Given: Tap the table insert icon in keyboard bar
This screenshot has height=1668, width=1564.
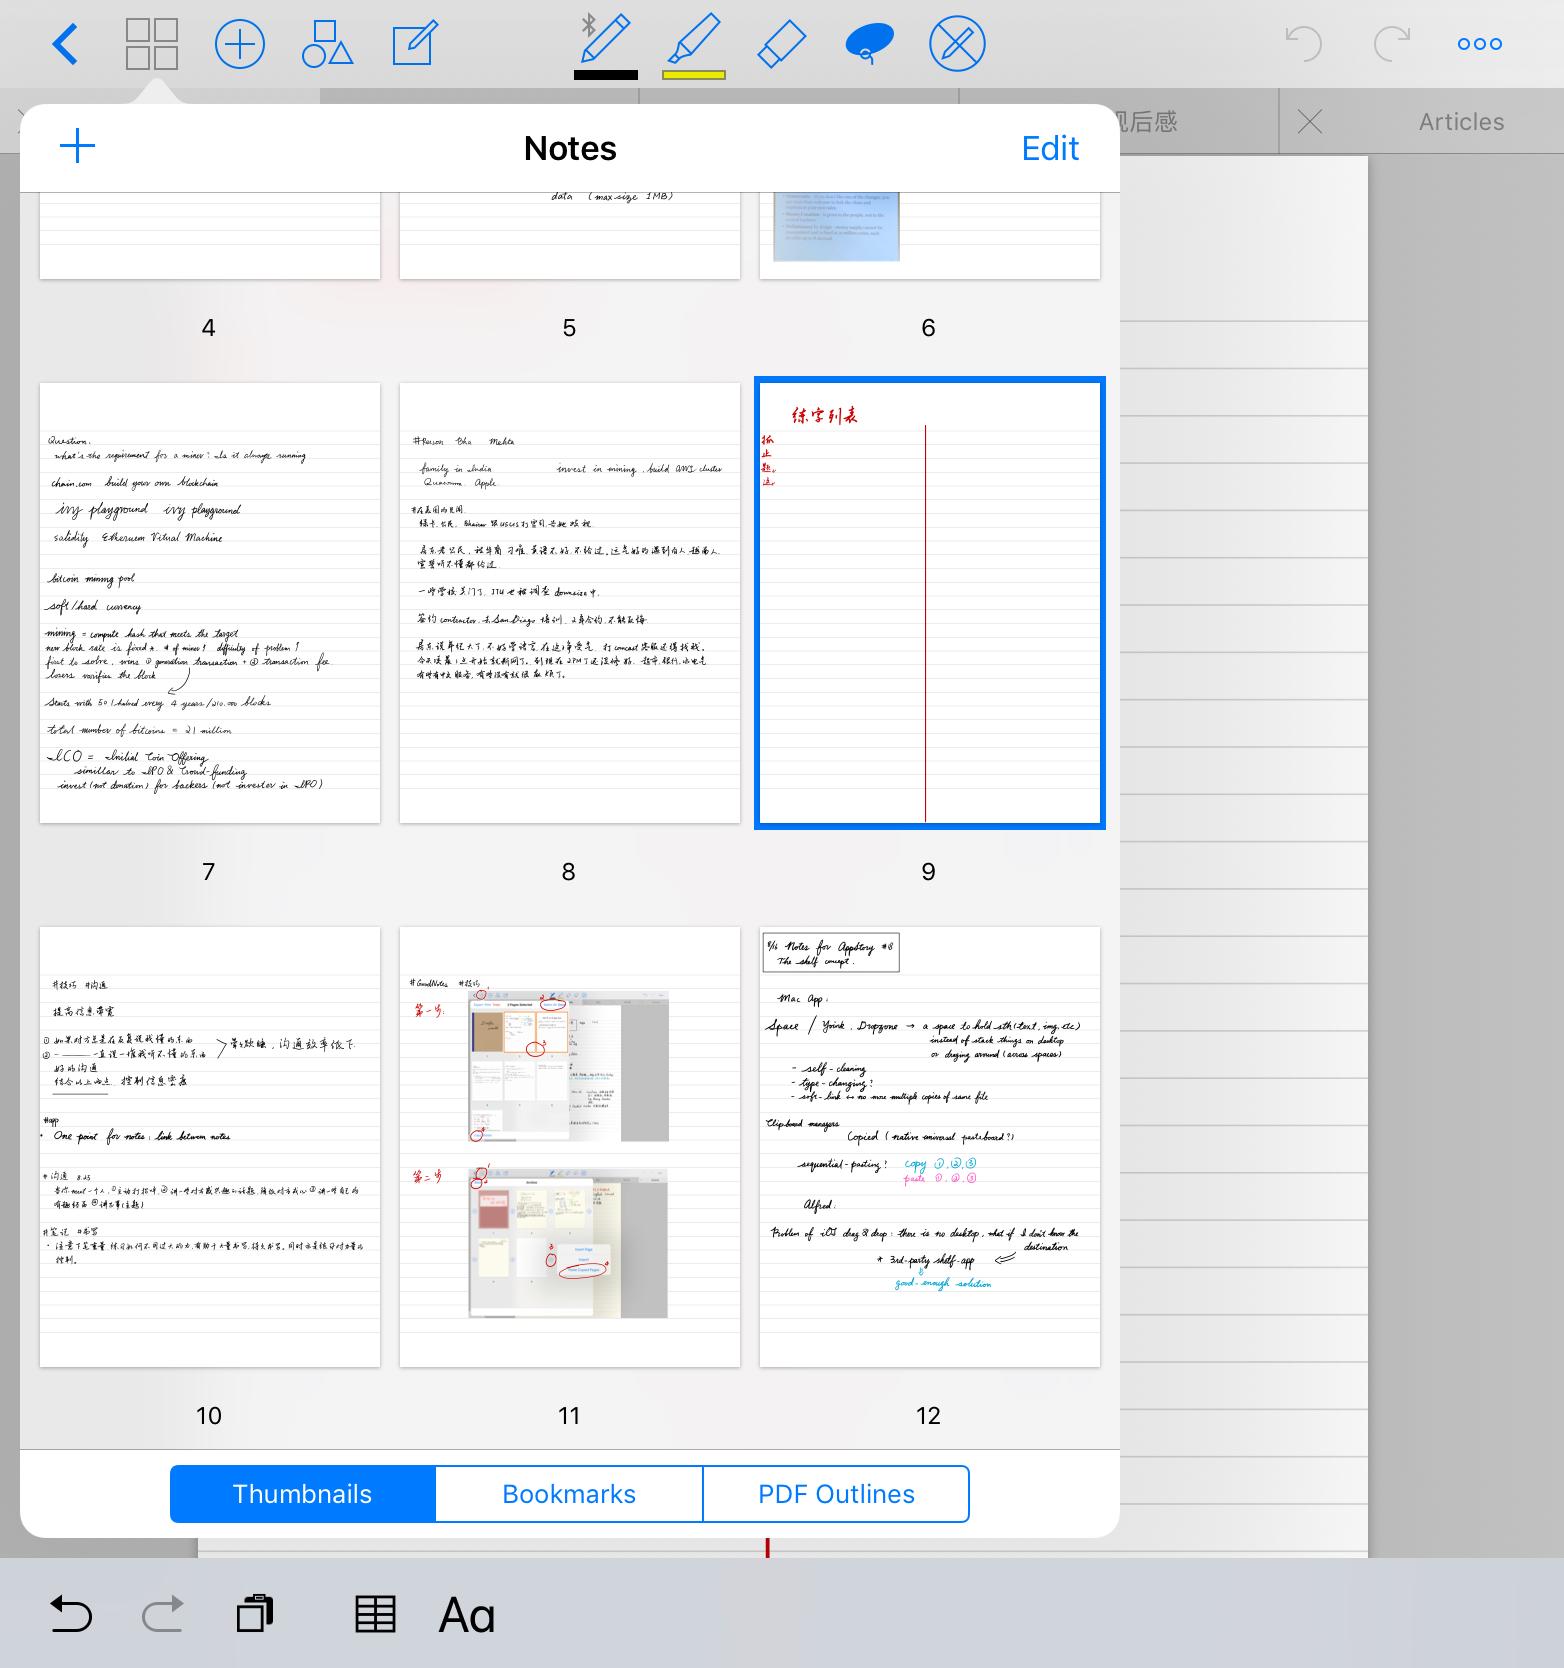Looking at the screenshot, I should click(376, 1614).
